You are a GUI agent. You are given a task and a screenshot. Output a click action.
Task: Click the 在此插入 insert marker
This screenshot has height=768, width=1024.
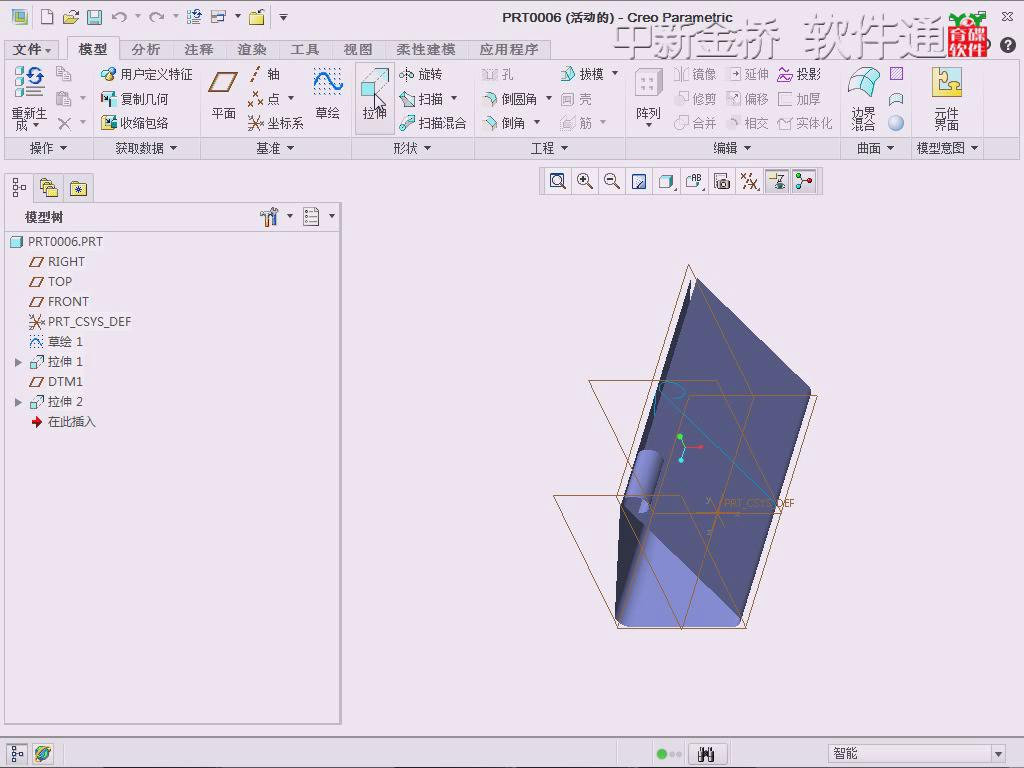tap(63, 422)
